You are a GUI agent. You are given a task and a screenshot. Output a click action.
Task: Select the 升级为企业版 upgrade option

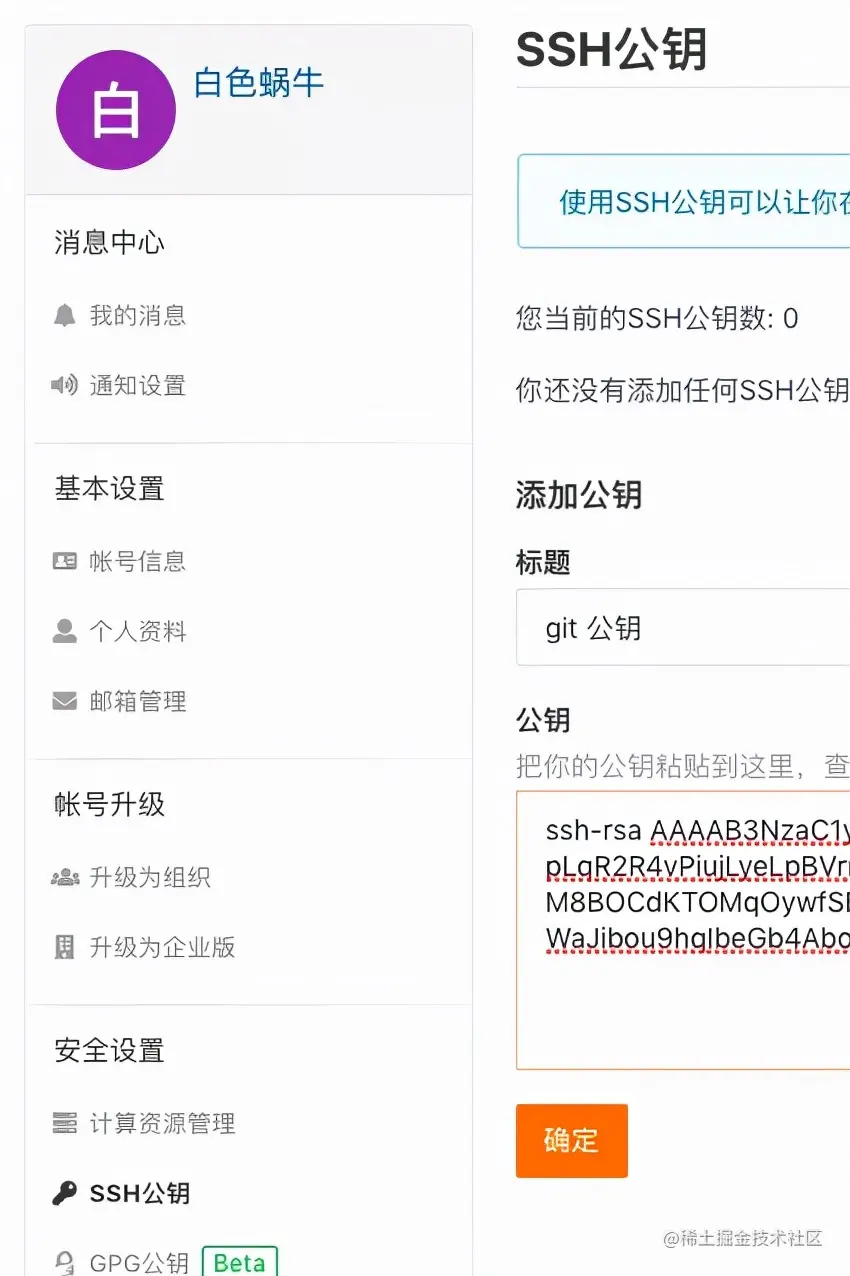coord(162,948)
